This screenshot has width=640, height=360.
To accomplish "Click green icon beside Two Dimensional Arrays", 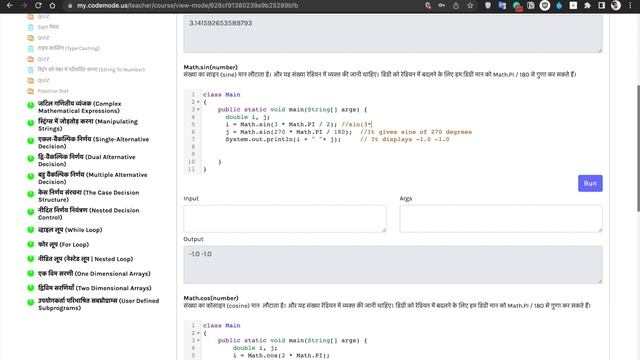I will [x=31, y=288].
